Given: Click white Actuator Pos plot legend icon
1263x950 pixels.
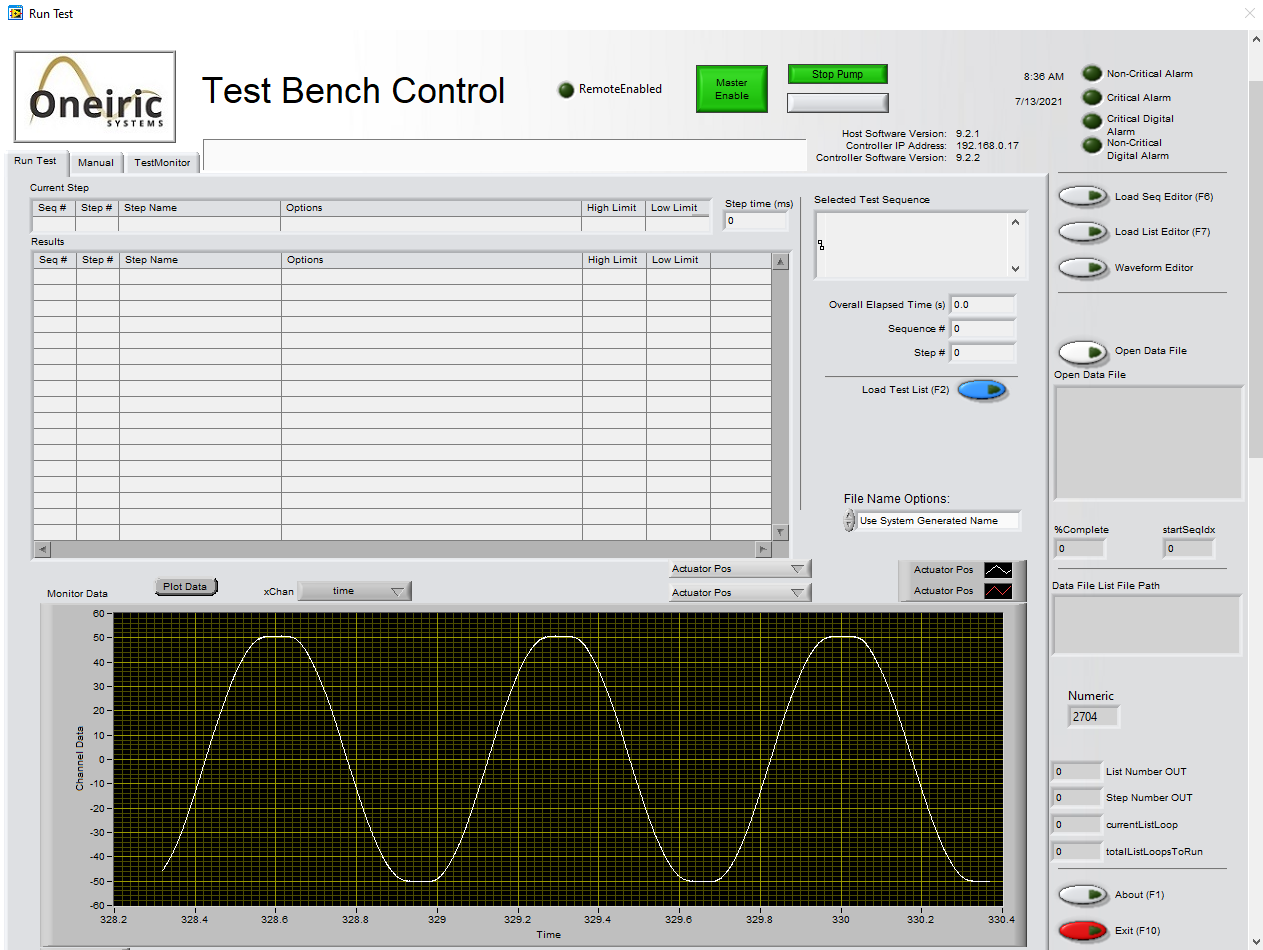Looking at the screenshot, I should (998, 570).
